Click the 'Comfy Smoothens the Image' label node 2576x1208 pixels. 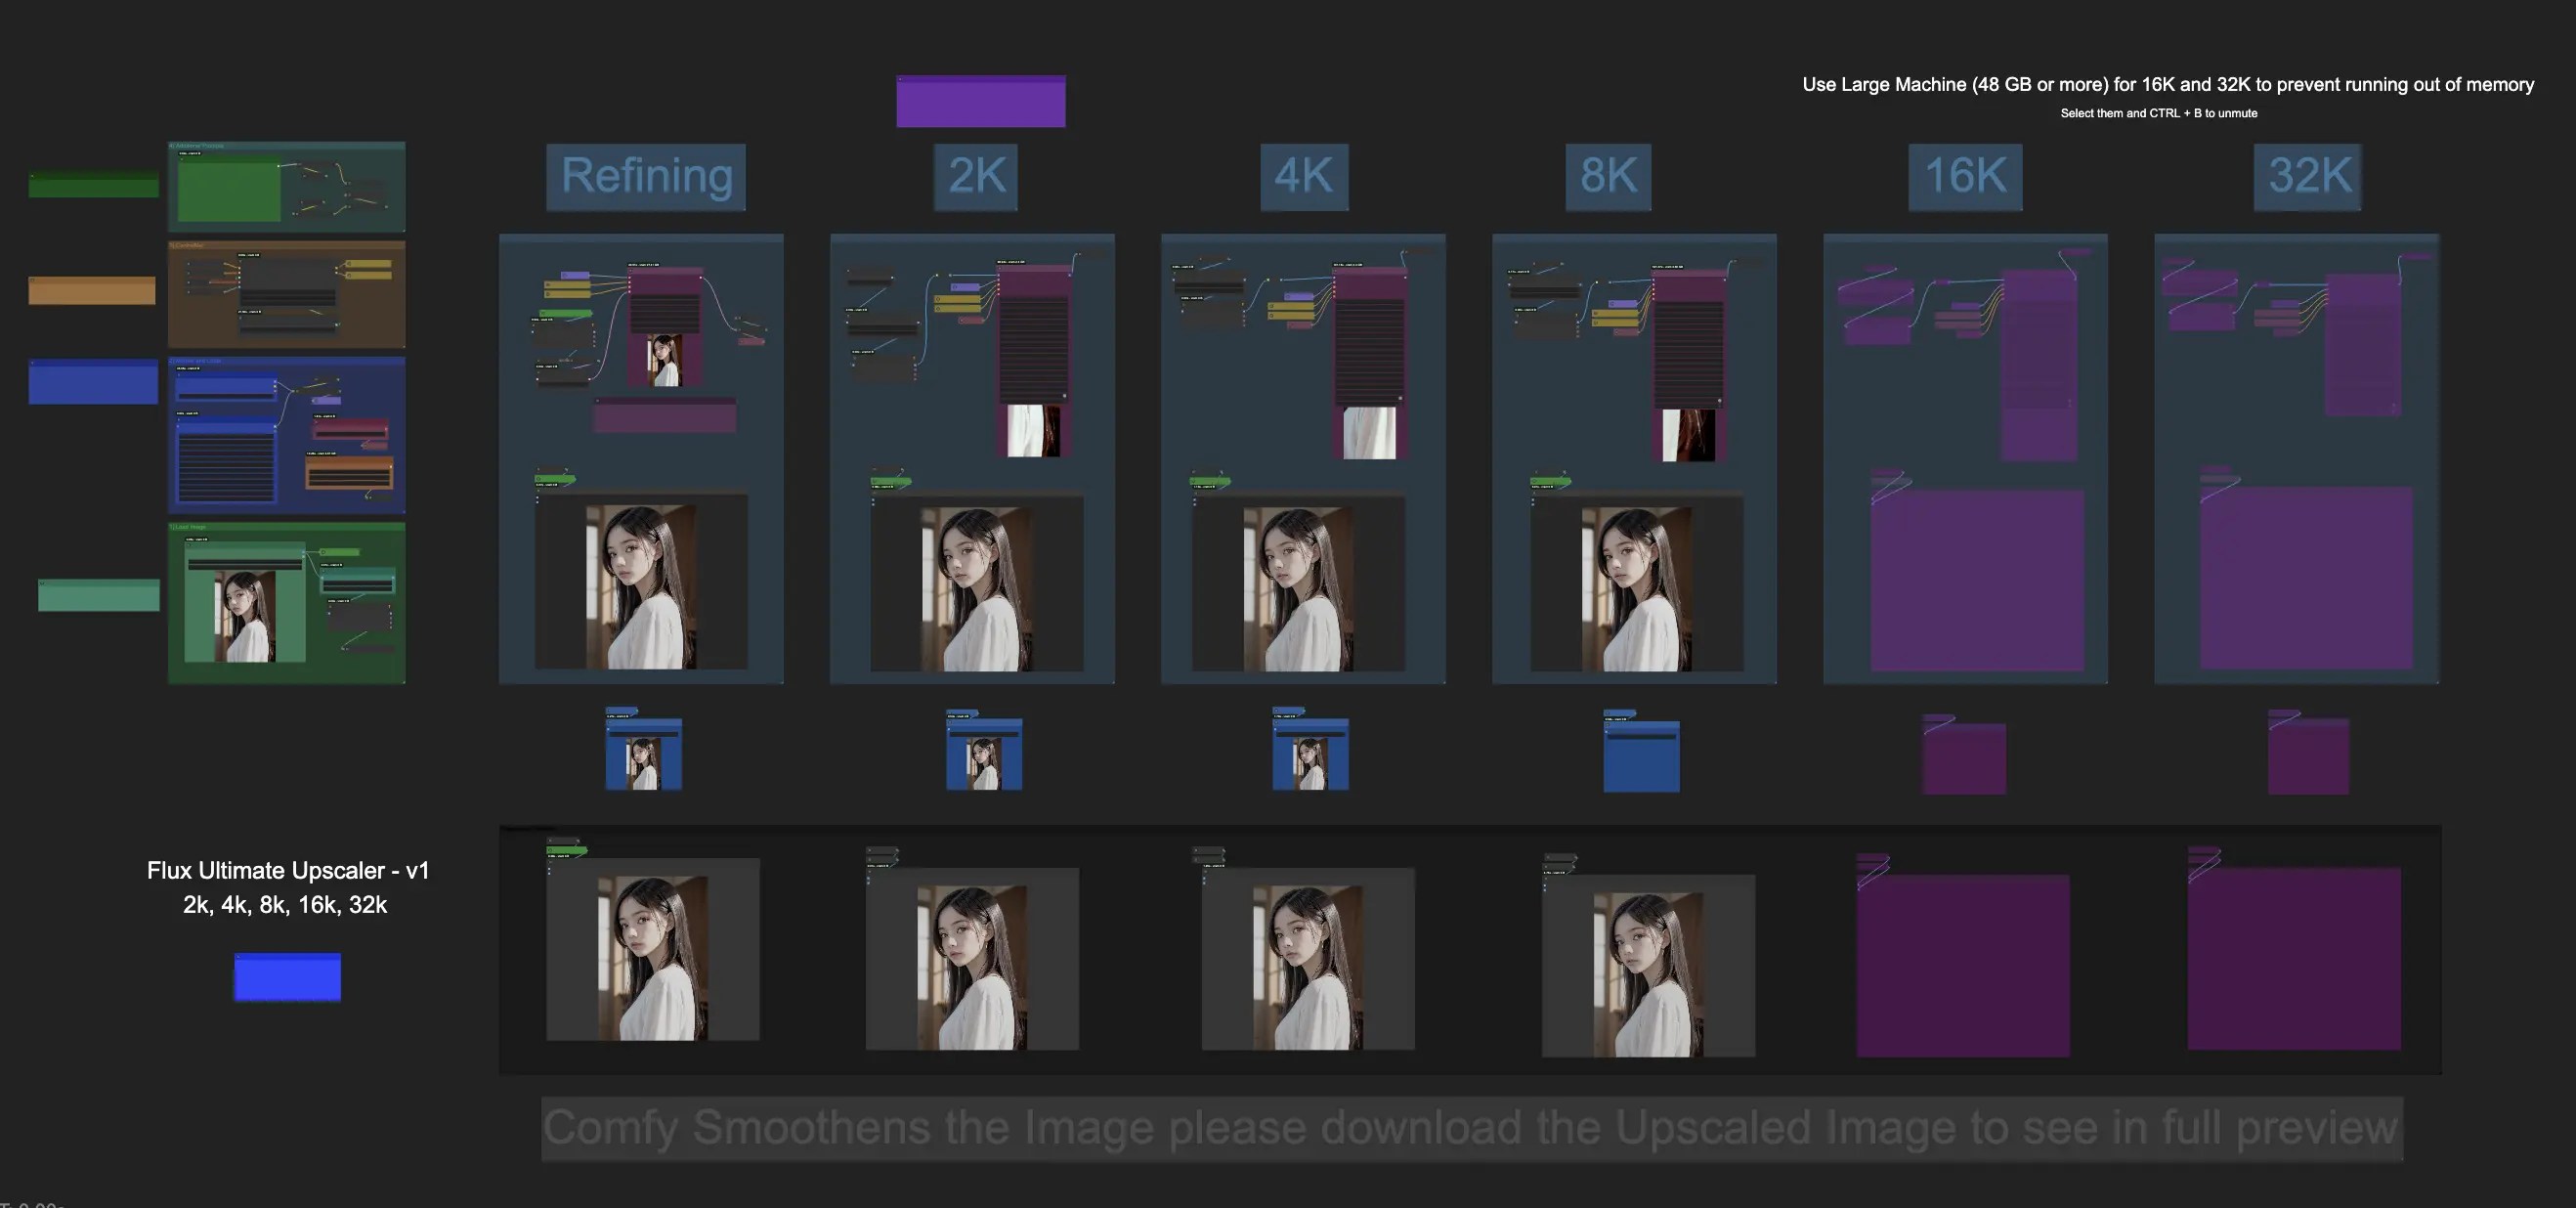1470,1128
